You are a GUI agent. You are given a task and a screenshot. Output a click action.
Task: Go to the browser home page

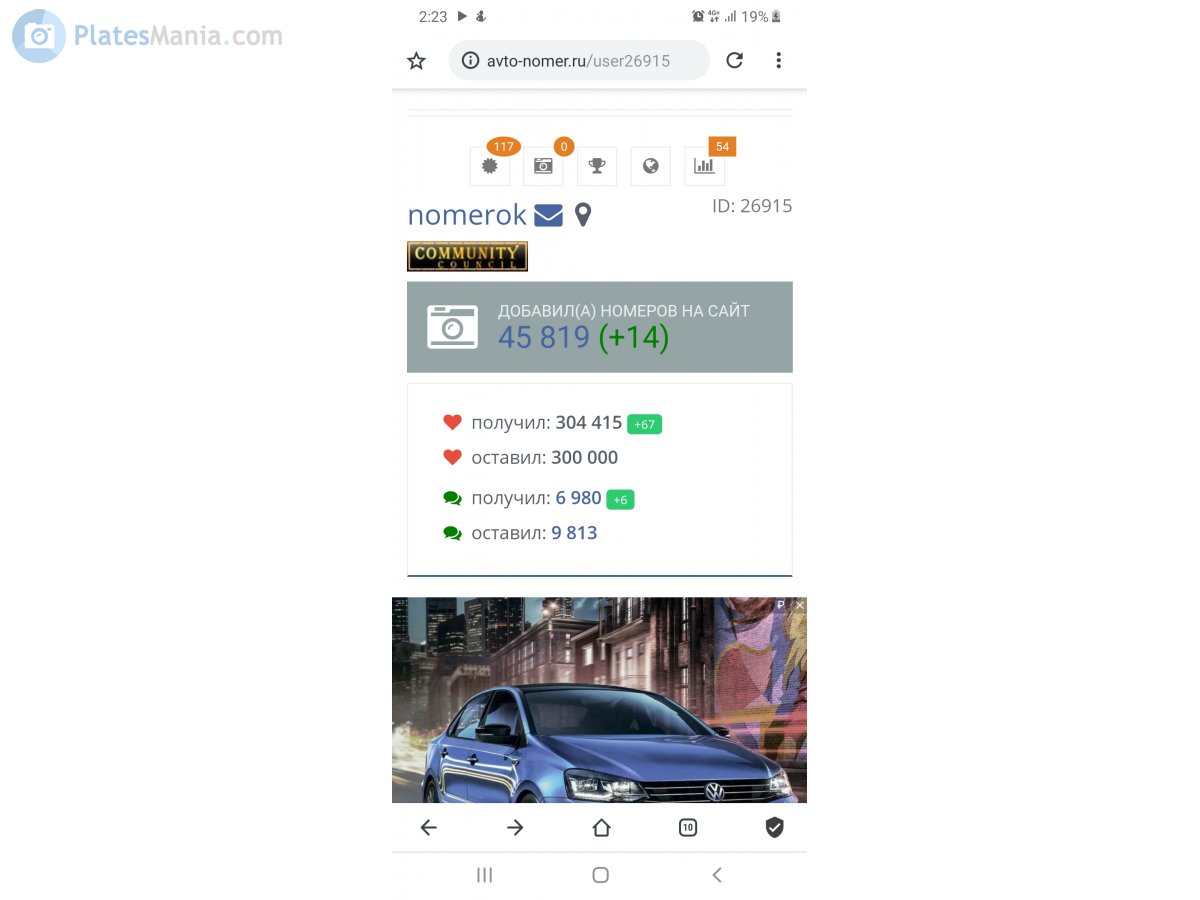[x=601, y=827]
